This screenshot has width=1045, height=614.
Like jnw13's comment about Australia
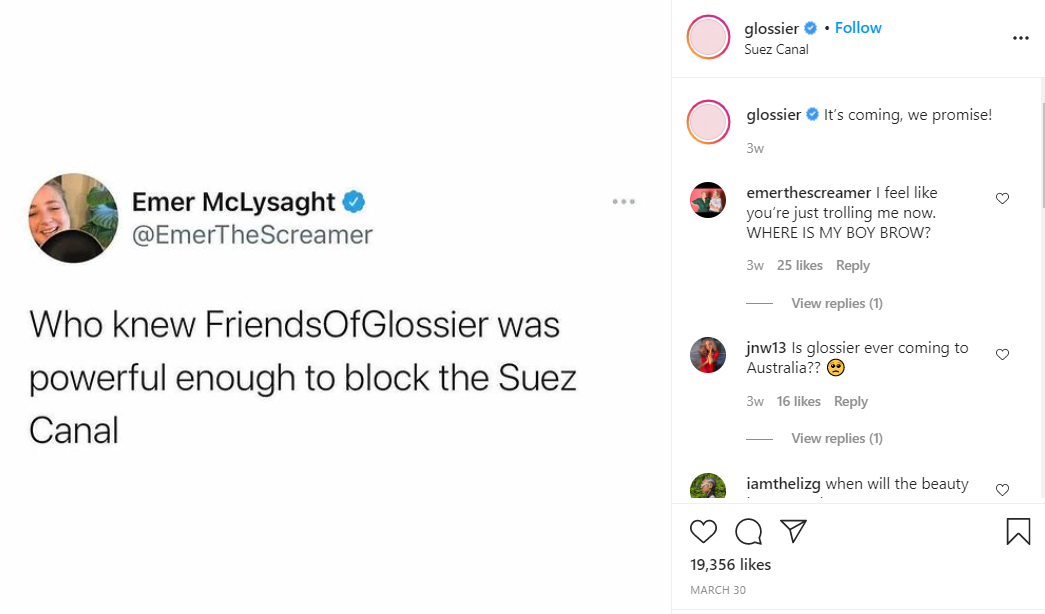(1002, 354)
